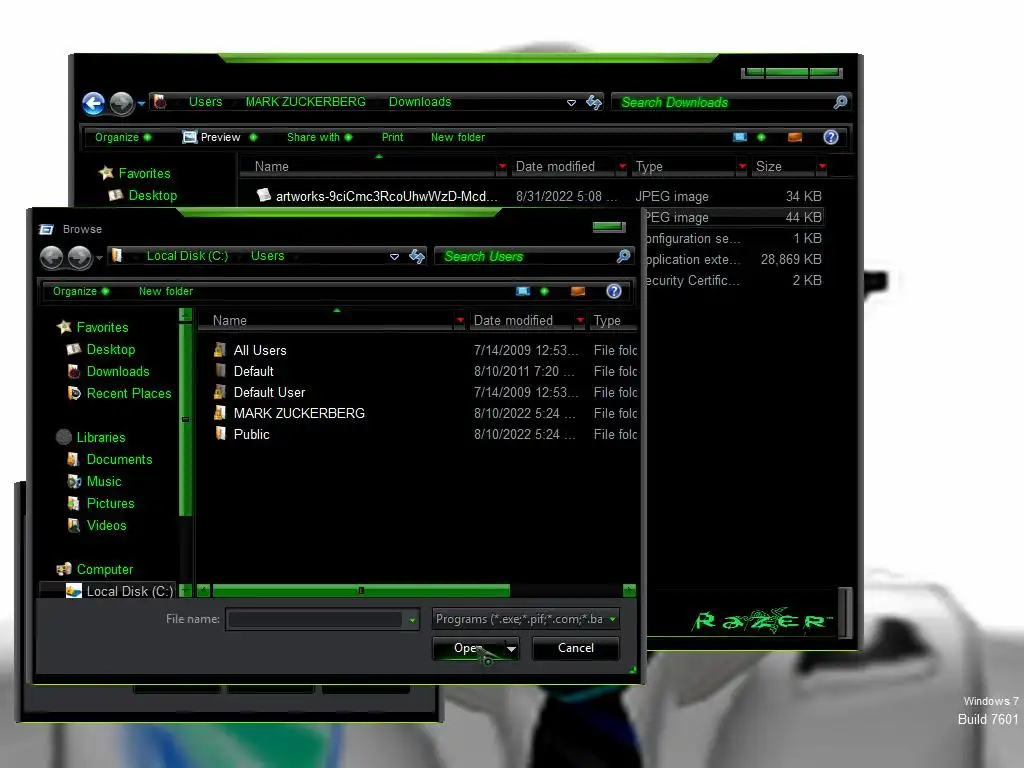
Task: Select MARK ZUCKERBERG folder icon
Action: point(220,413)
